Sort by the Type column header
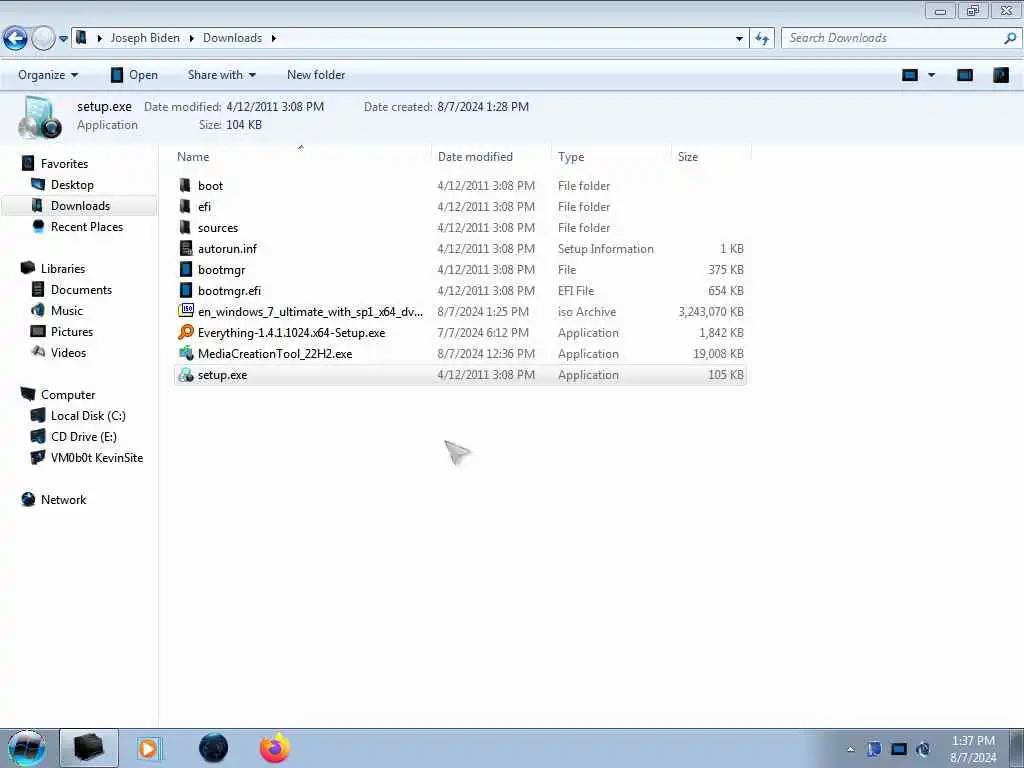 click(x=571, y=157)
